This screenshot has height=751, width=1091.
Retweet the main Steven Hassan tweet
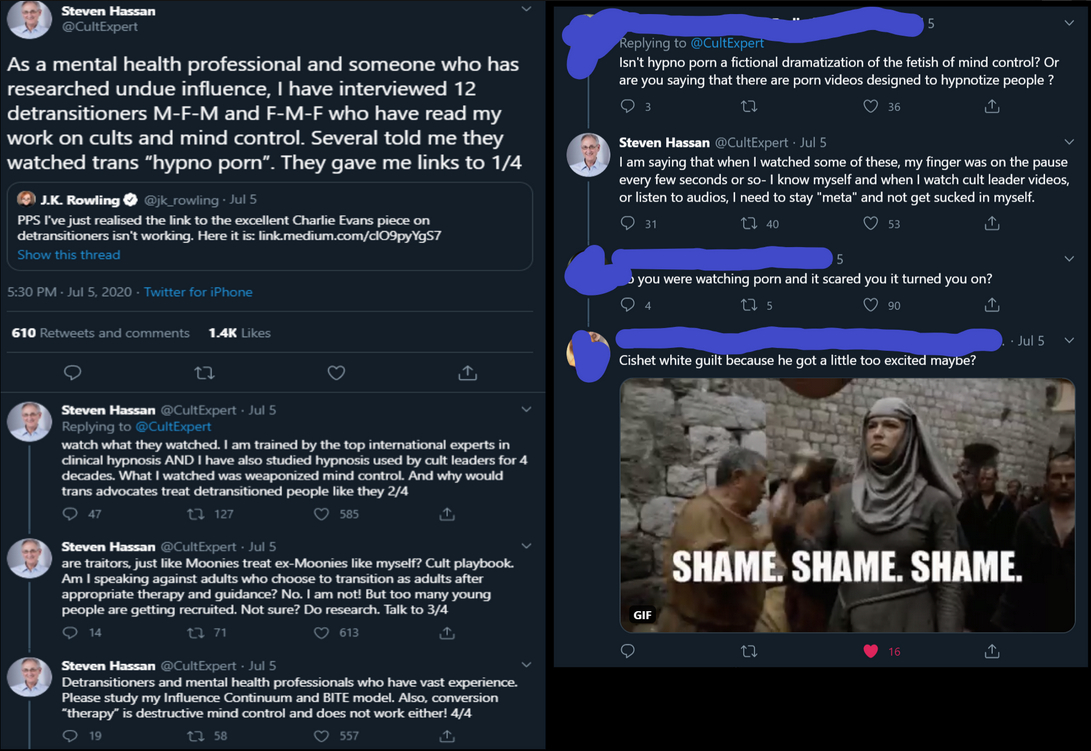[x=204, y=373]
